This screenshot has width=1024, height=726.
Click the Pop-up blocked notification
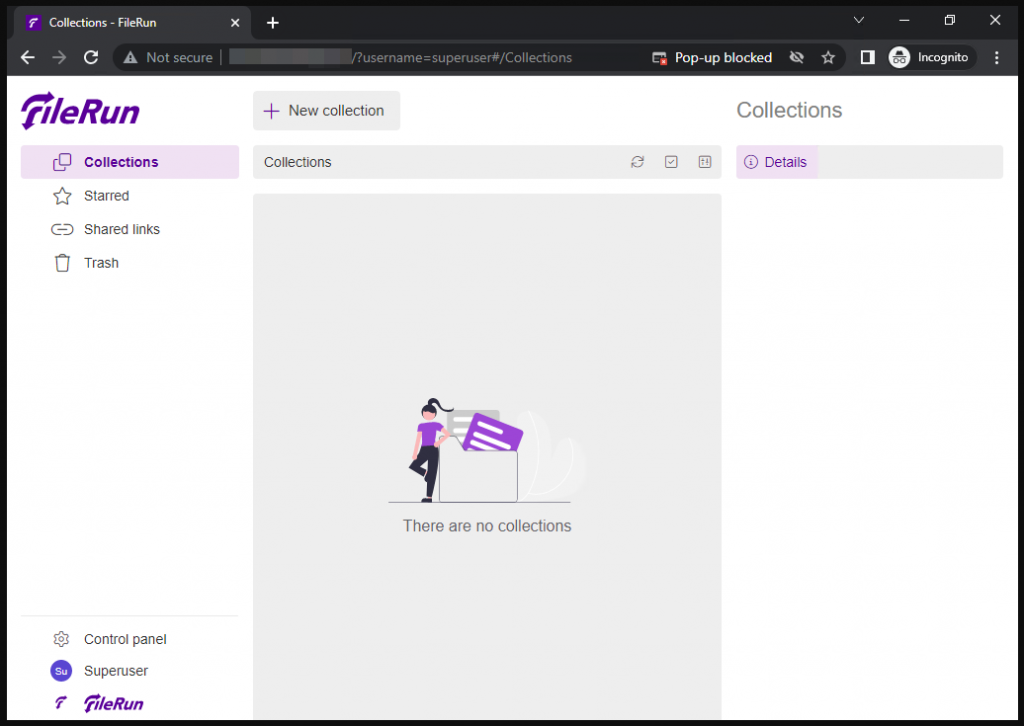(x=711, y=58)
